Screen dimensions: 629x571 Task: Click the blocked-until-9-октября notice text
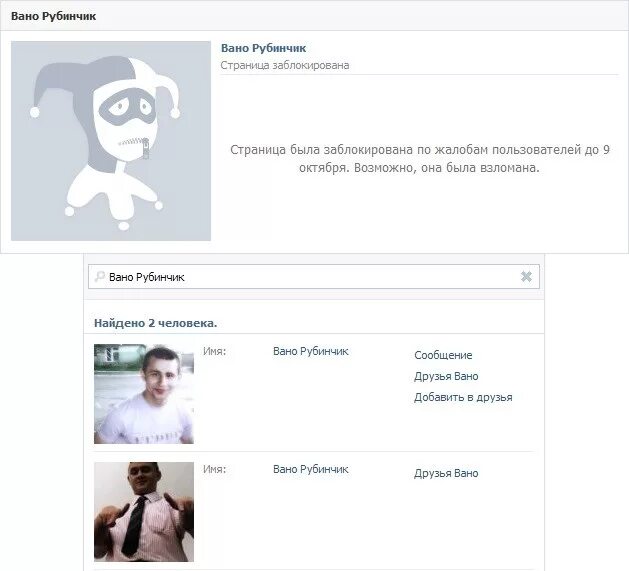click(x=420, y=158)
